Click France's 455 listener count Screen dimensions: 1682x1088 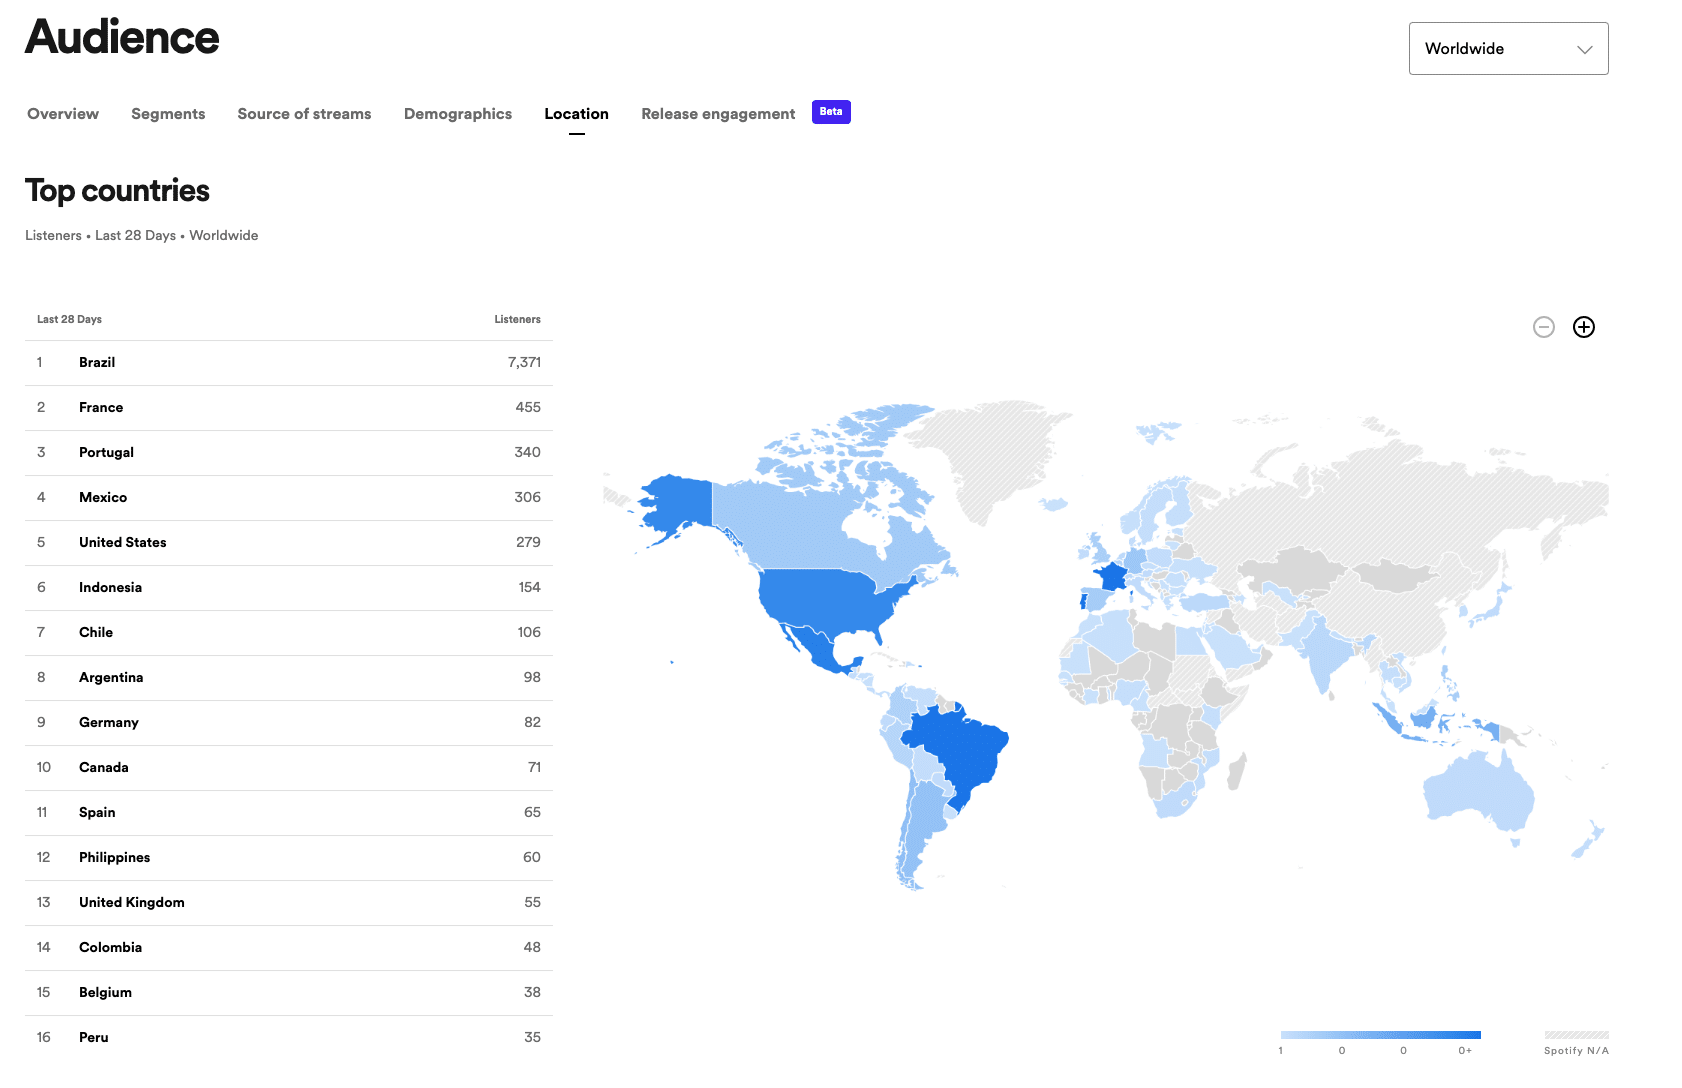[x=528, y=408]
